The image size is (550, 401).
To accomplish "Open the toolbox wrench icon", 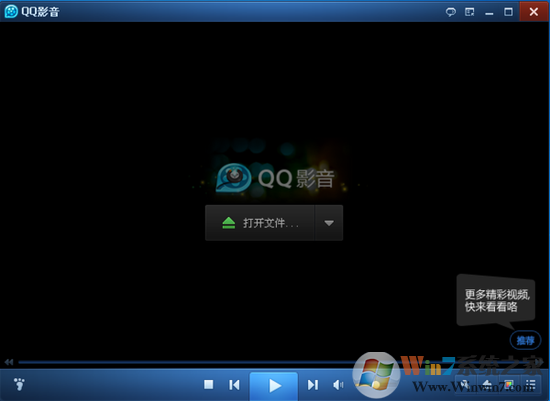I will pos(465,384).
